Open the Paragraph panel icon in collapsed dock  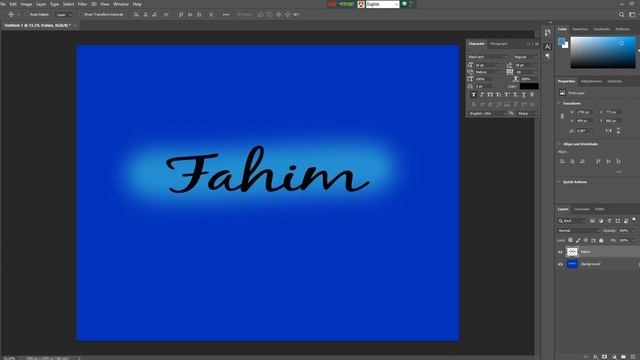tap(547, 57)
